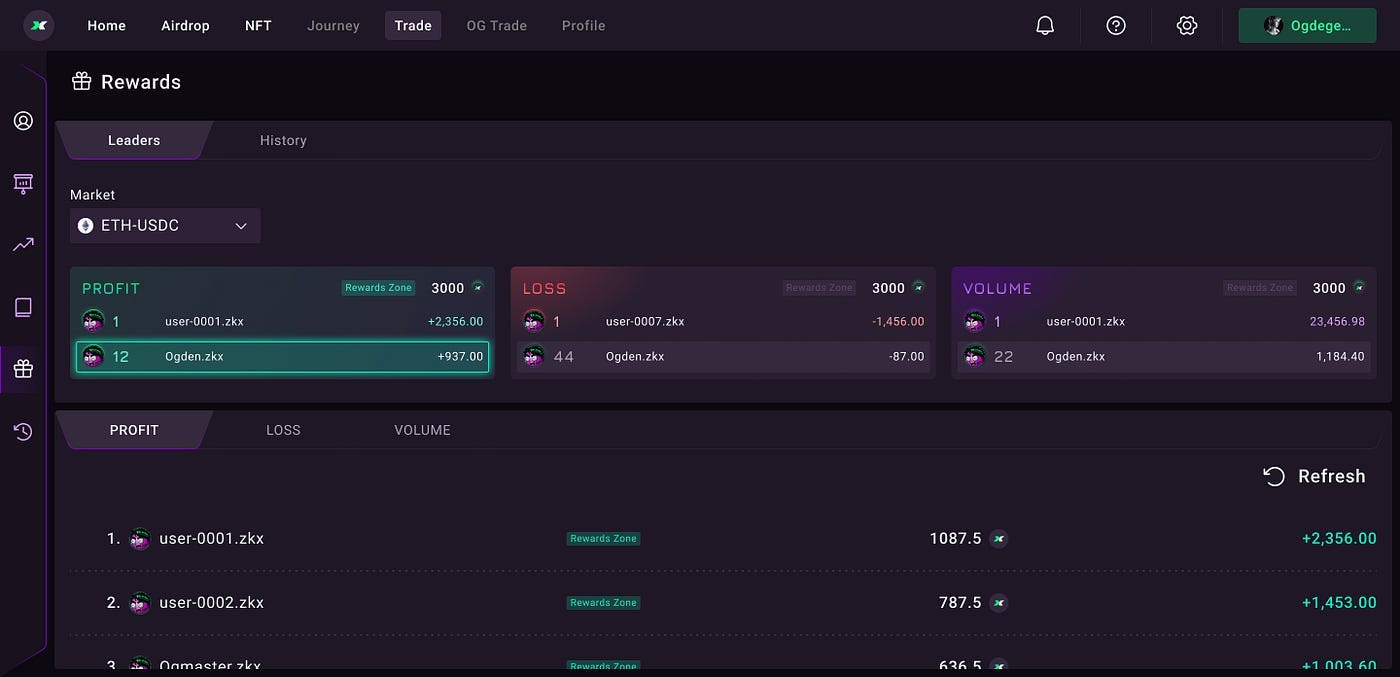Click the leaderboard presentation icon in the sidebar

22,184
